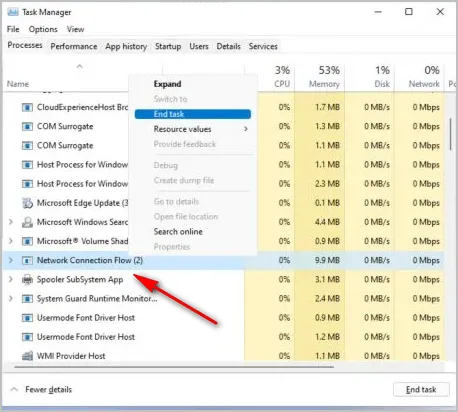Click the WMI Provider Host icon
Screen dimensions: 458x412
pos(27,356)
